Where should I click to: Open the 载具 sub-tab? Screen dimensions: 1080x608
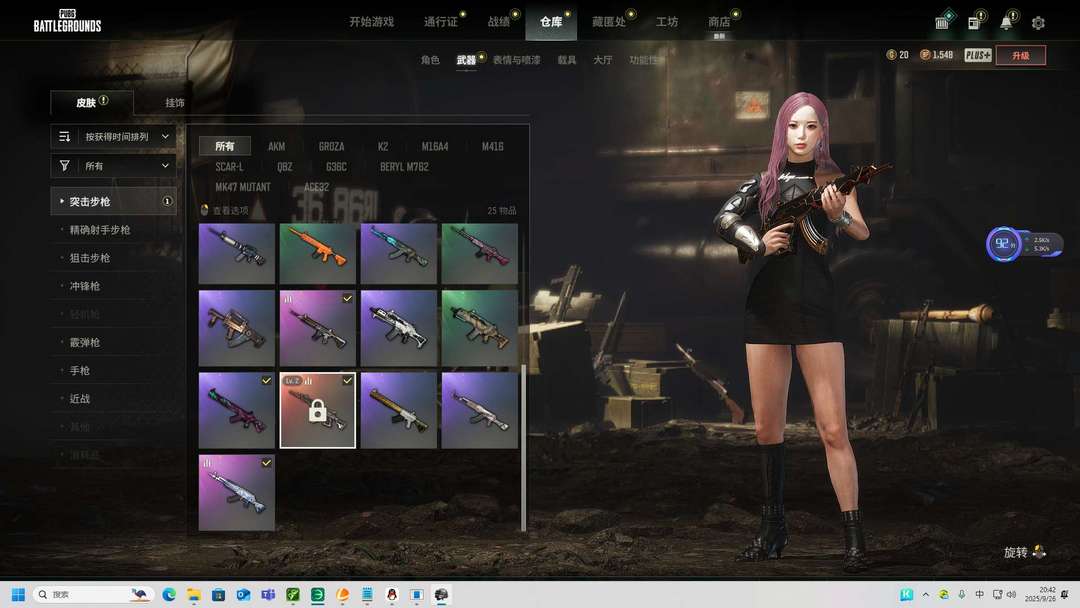[567, 60]
